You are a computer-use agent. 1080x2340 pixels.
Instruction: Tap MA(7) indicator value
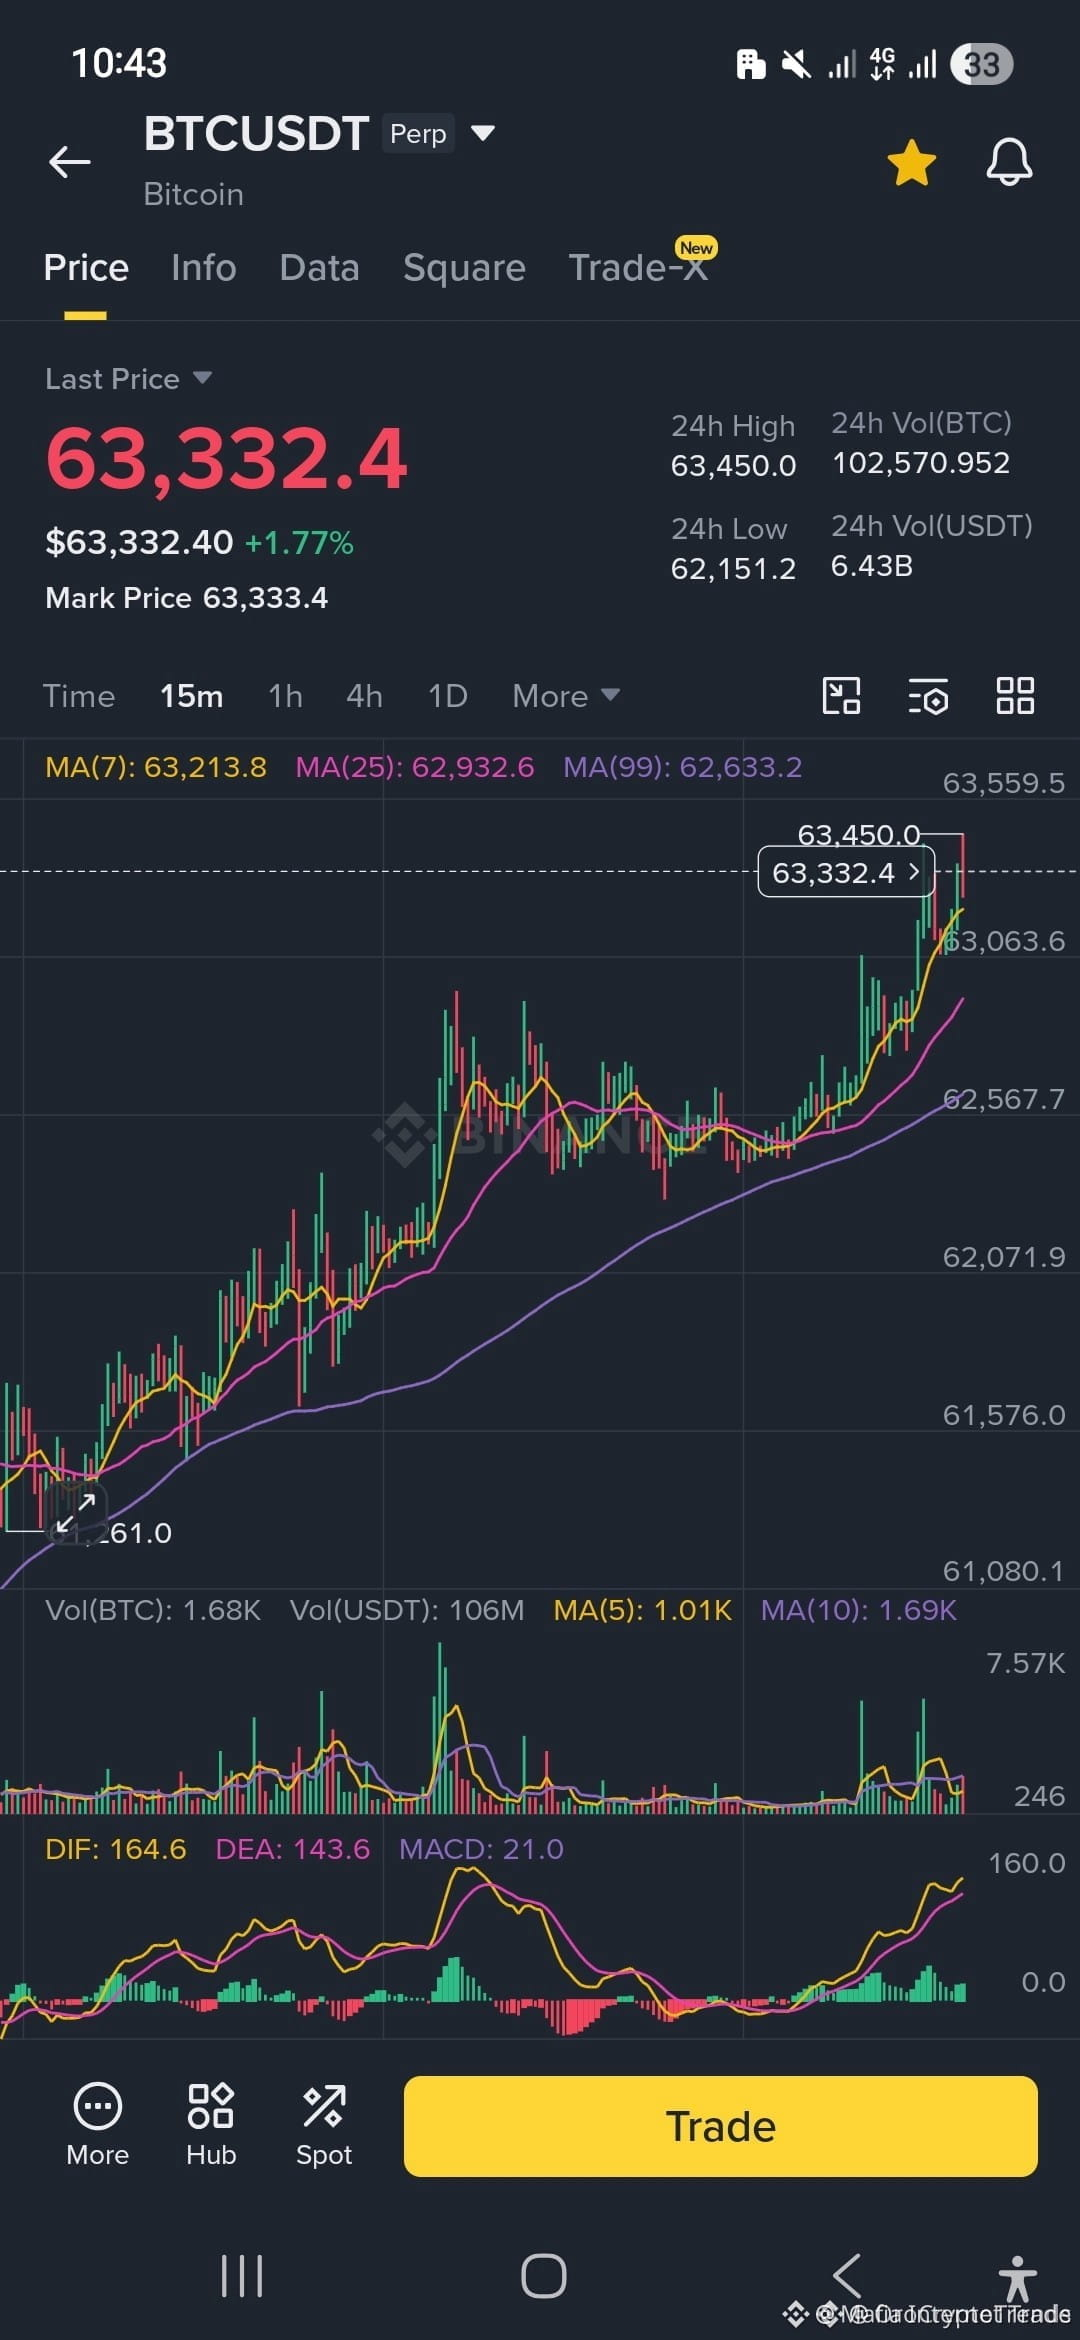[x=156, y=767]
